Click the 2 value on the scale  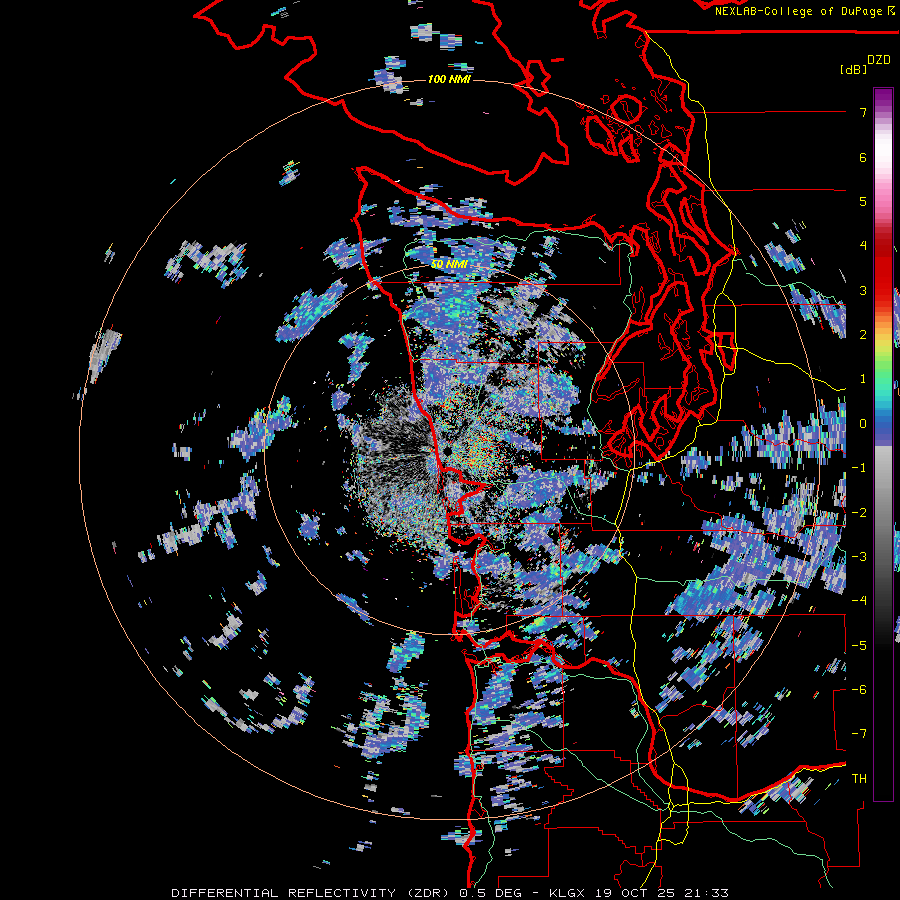coord(863,335)
